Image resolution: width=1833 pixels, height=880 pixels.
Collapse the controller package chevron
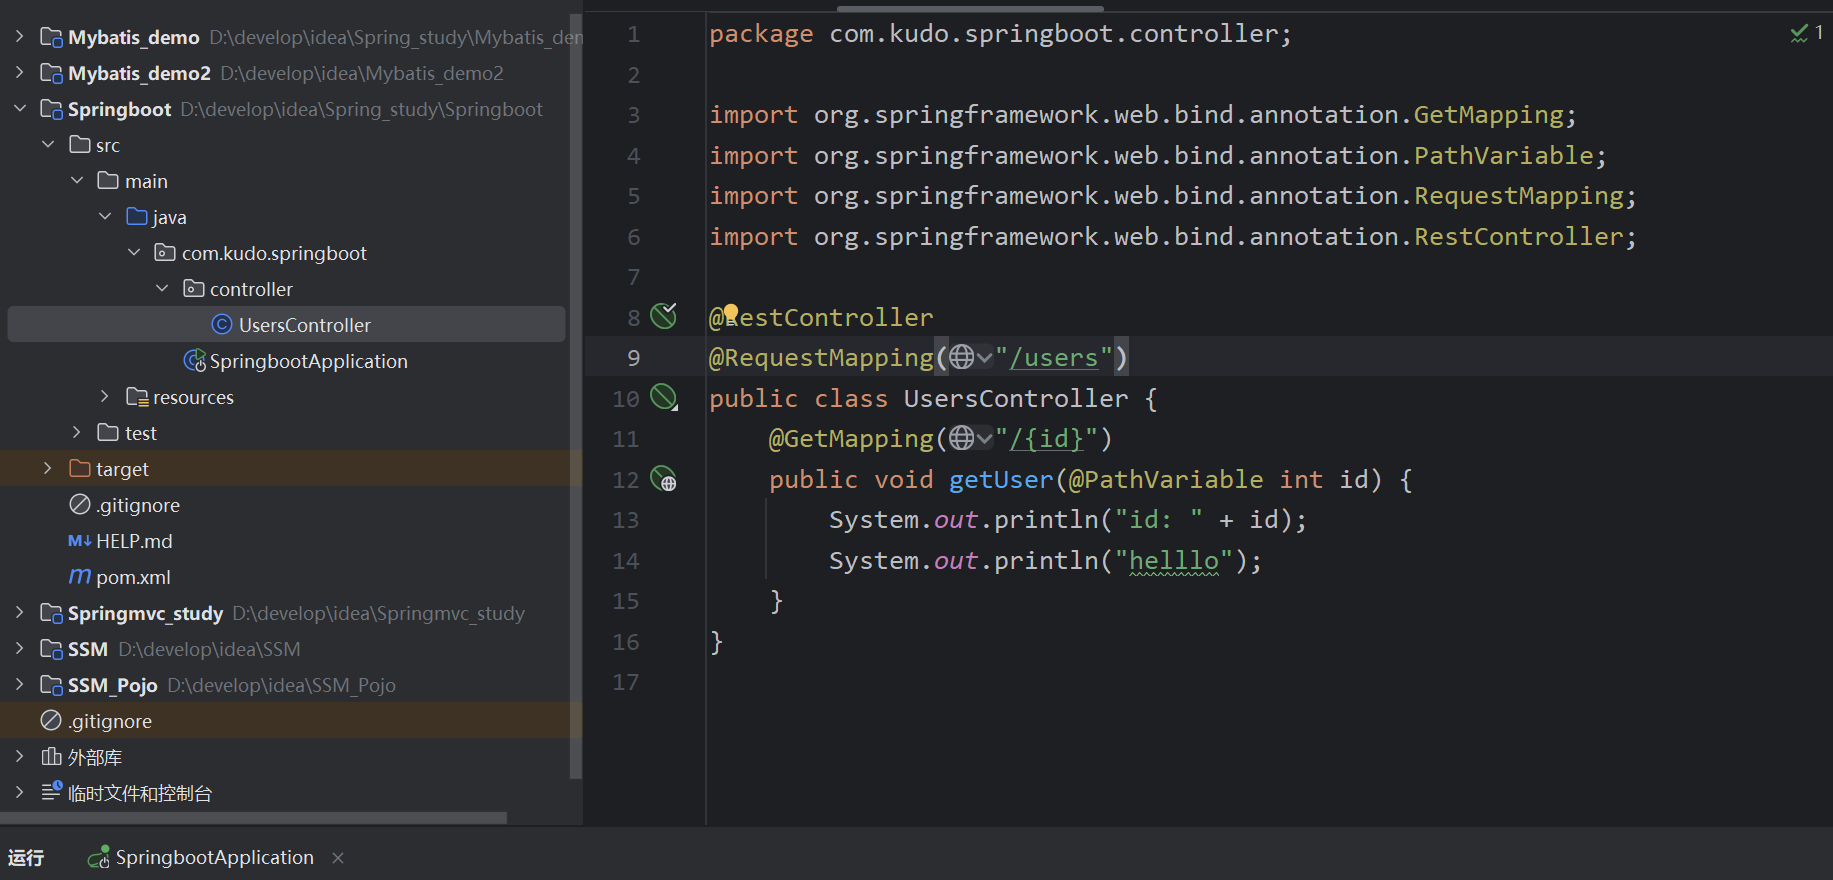coord(162,289)
